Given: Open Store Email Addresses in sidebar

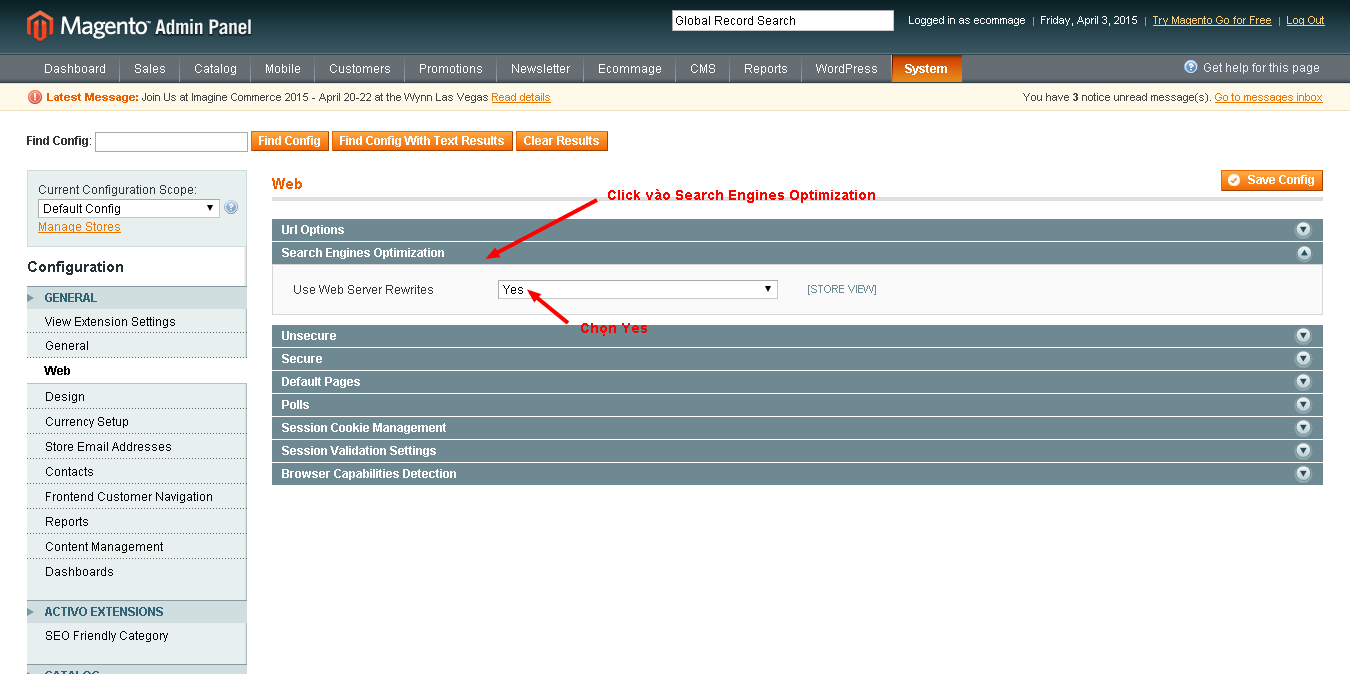Looking at the screenshot, I should (x=136, y=447).
